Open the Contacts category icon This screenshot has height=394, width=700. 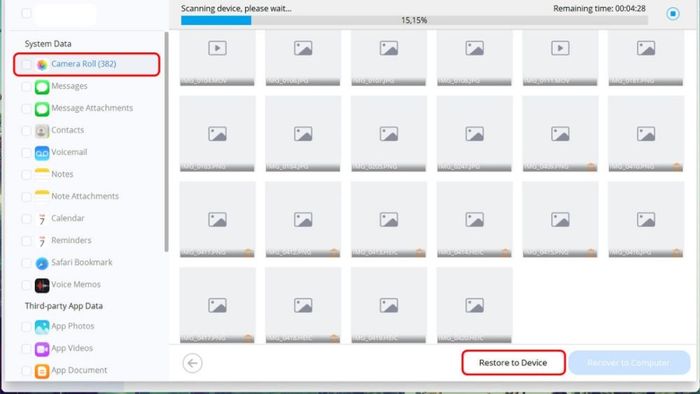(x=42, y=131)
